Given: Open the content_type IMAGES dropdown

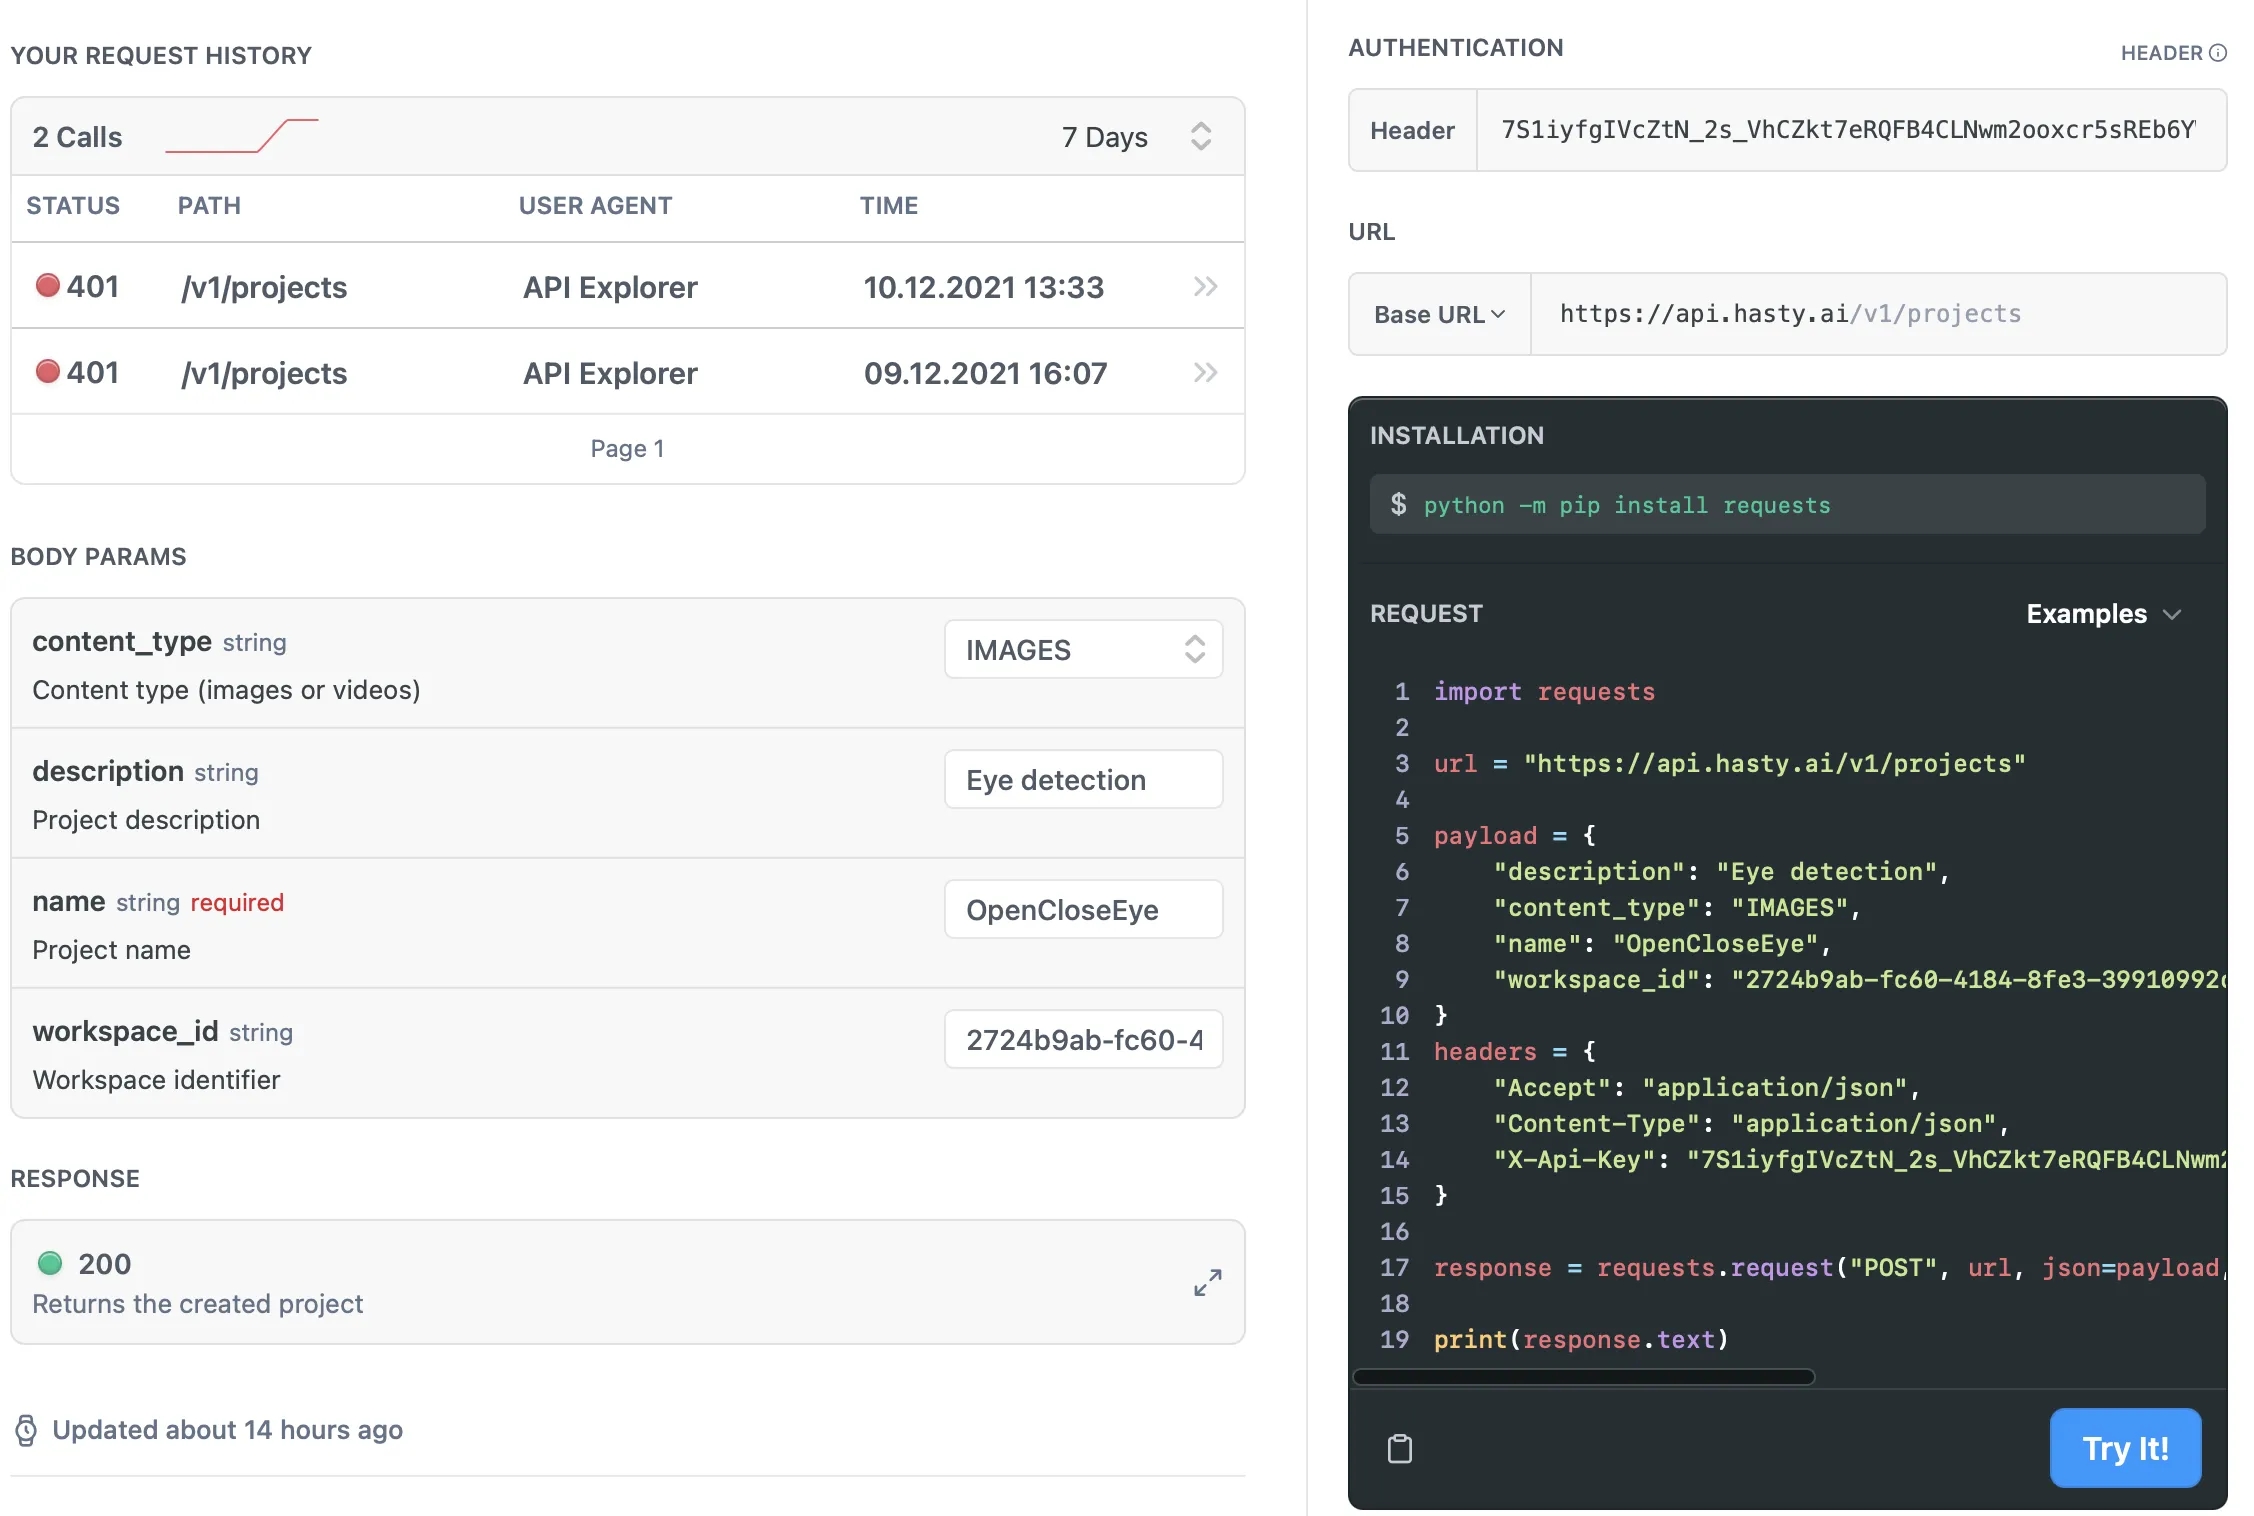Looking at the screenshot, I should coord(1083,650).
